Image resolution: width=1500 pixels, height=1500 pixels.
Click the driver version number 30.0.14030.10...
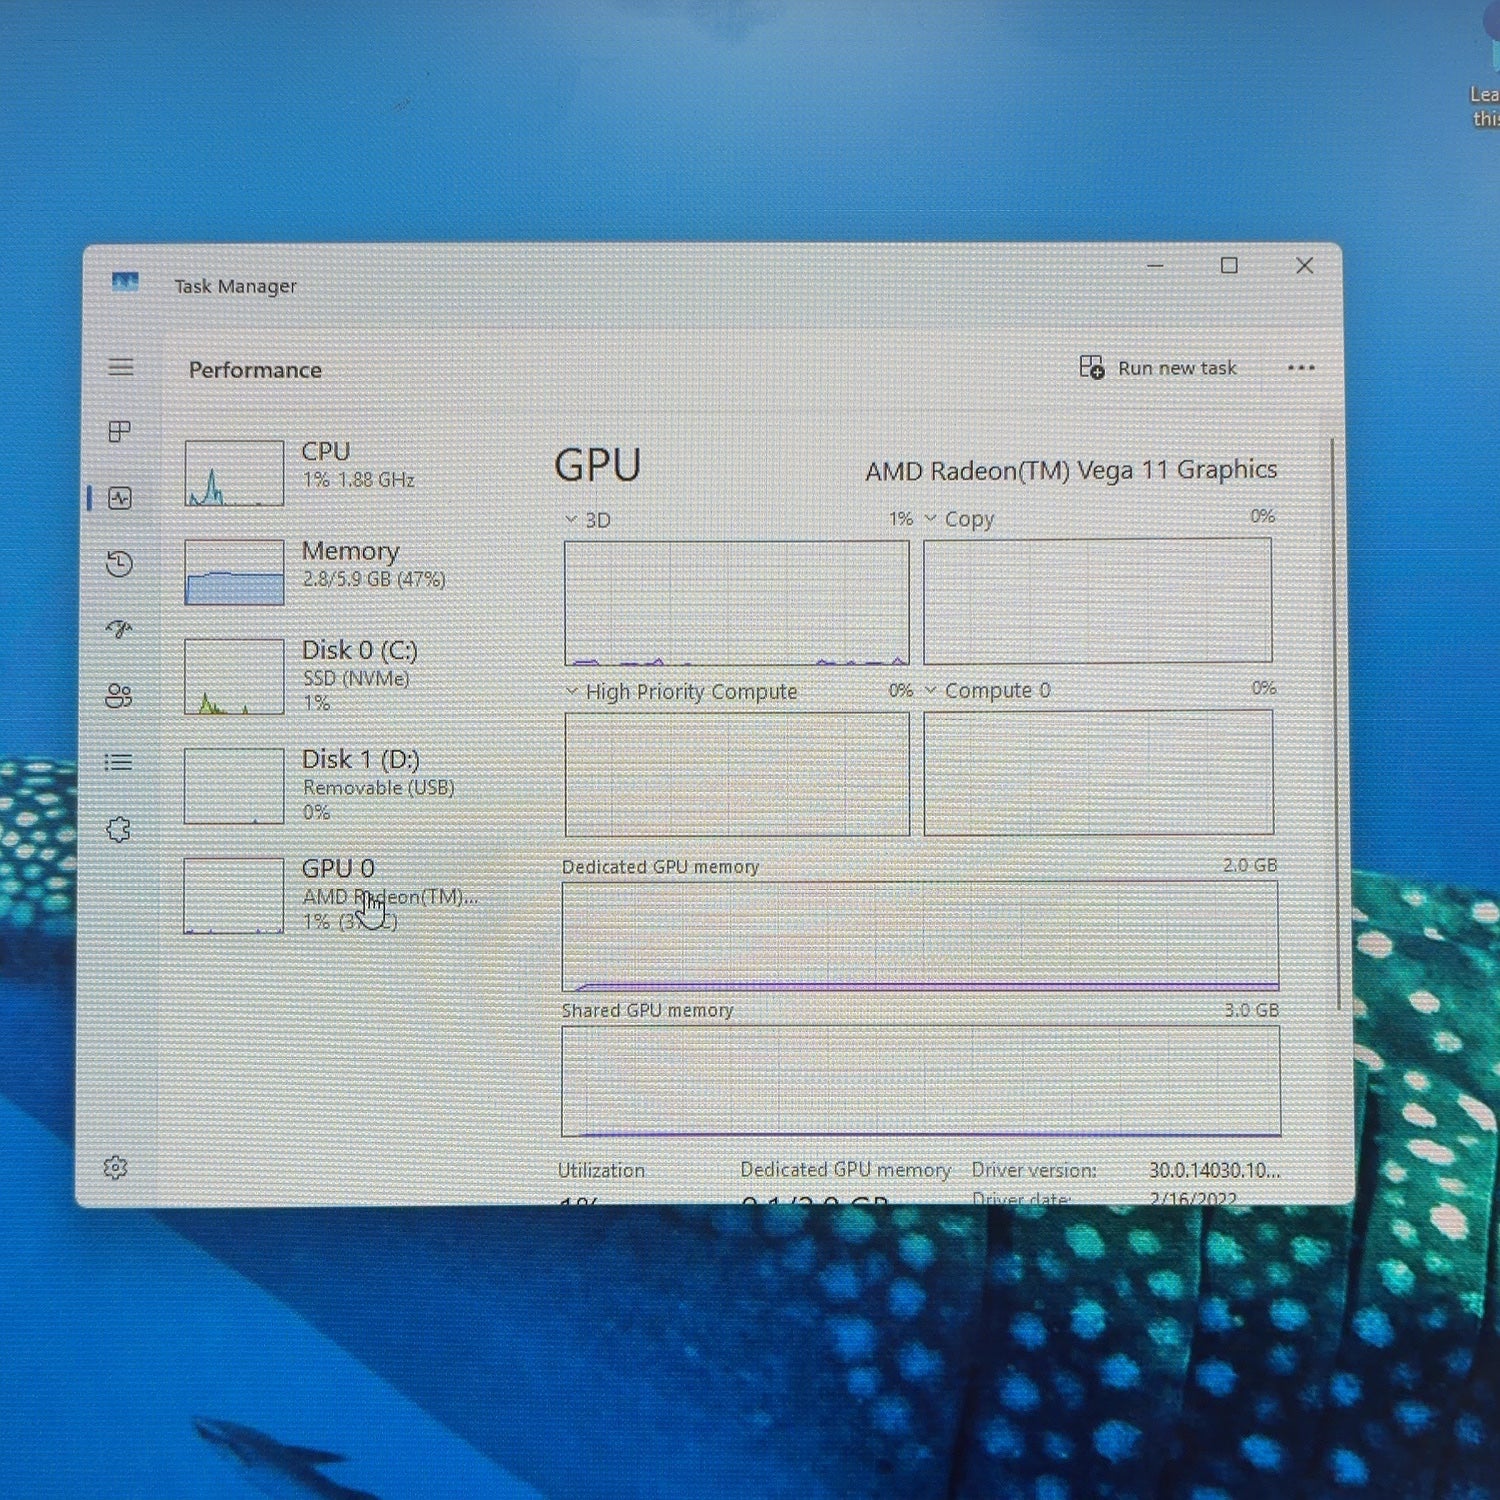point(1214,1170)
